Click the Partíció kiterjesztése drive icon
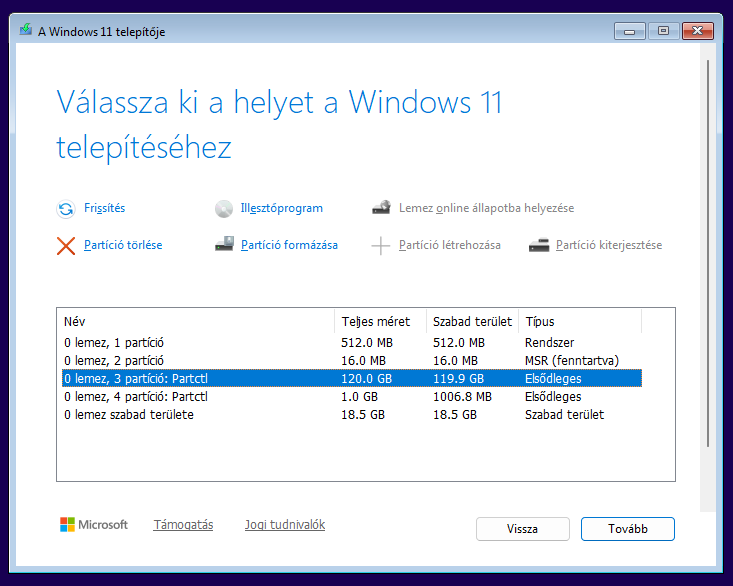 539,245
